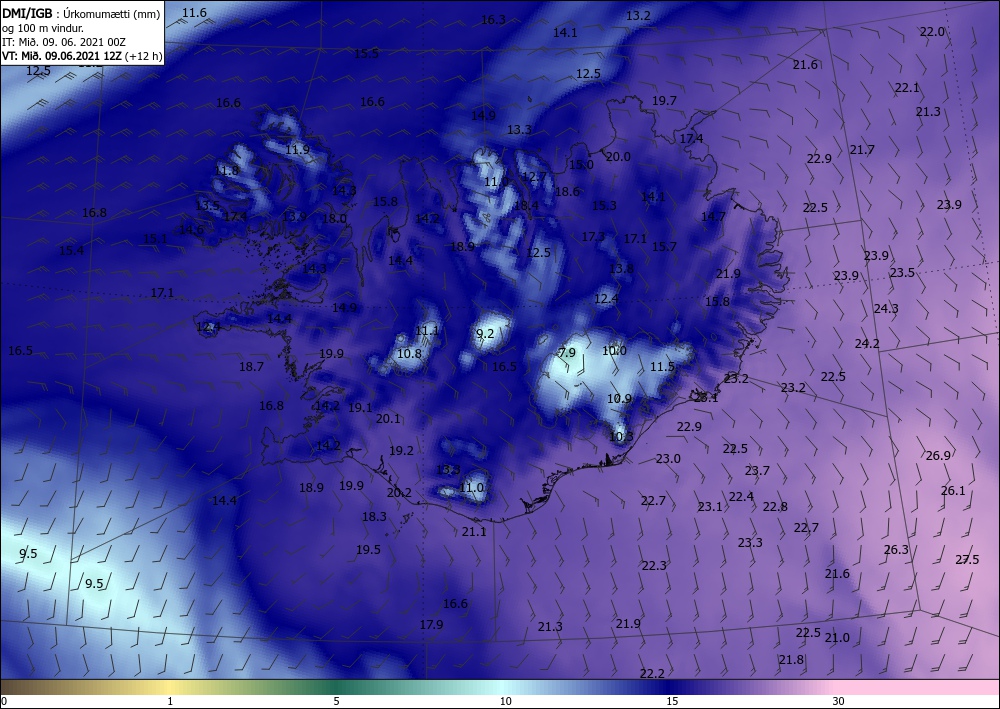Click the 24.3 value
1000x709 pixels.
(886, 309)
